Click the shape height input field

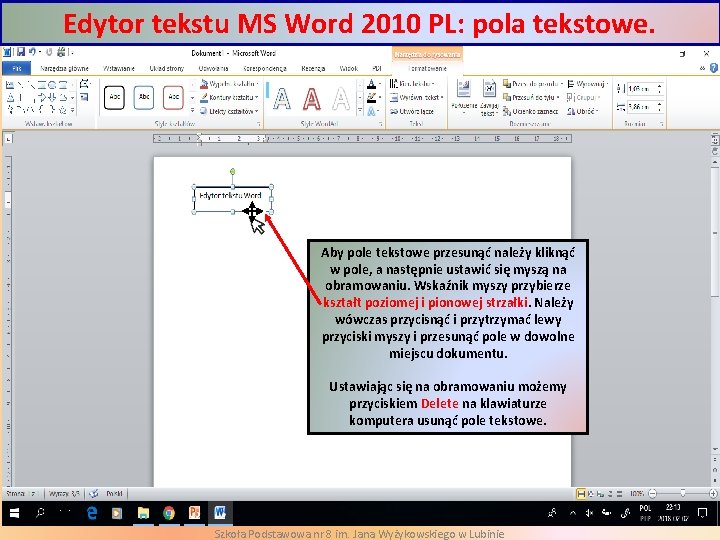point(641,89)
